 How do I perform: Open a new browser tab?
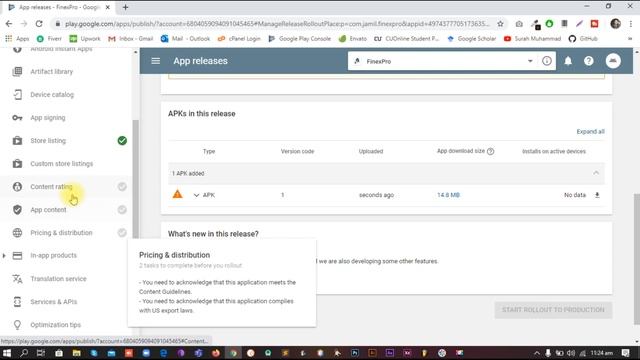click(125, 7)
